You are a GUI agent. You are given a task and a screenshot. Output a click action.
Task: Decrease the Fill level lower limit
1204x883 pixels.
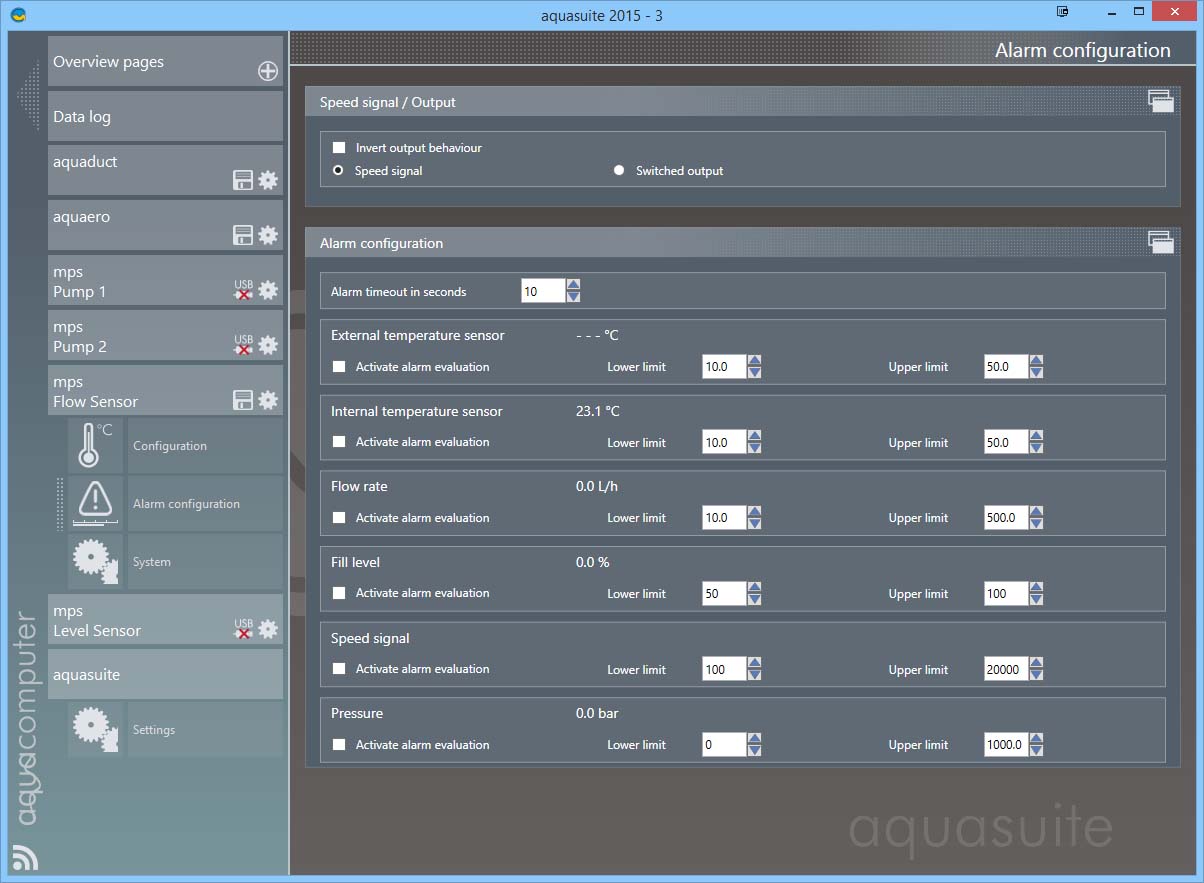[754, 599]
